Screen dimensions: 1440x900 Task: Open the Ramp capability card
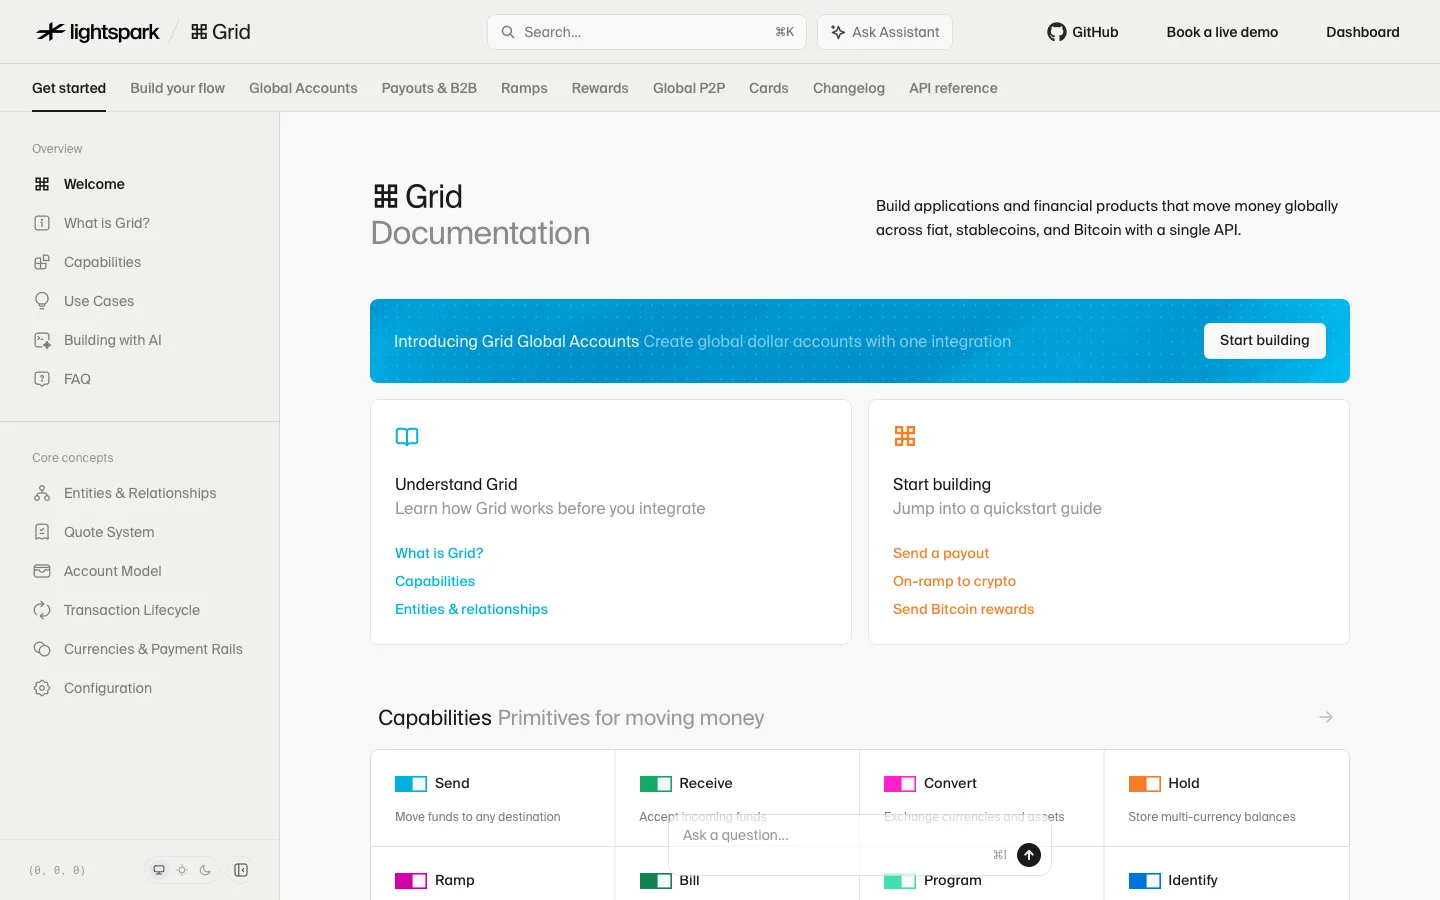[493, 874]
